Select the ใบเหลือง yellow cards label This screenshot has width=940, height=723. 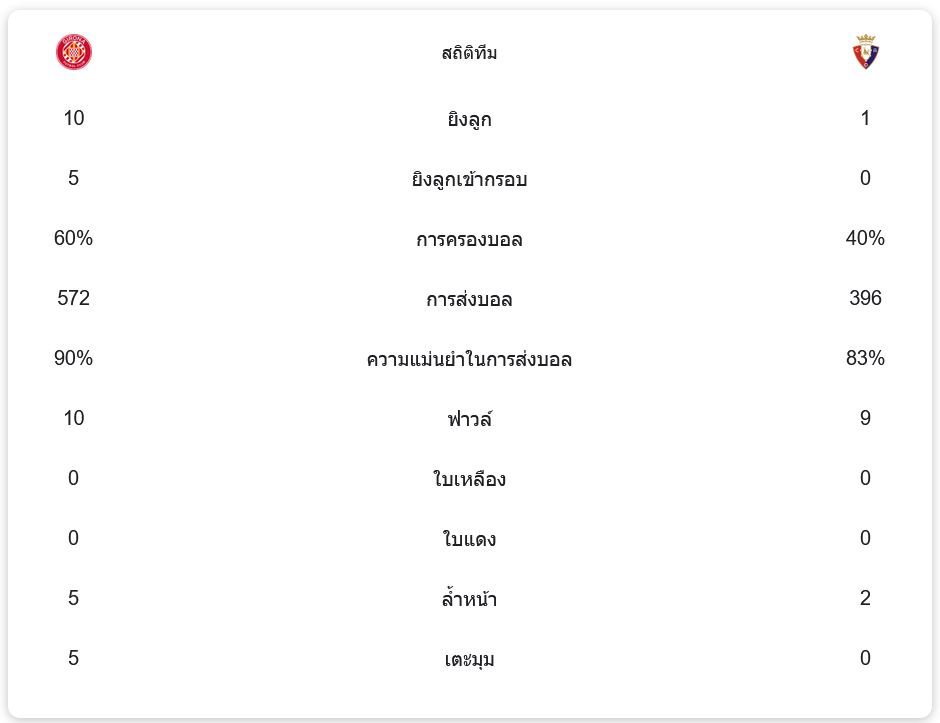pyautogui.click(x=469, y=480)
